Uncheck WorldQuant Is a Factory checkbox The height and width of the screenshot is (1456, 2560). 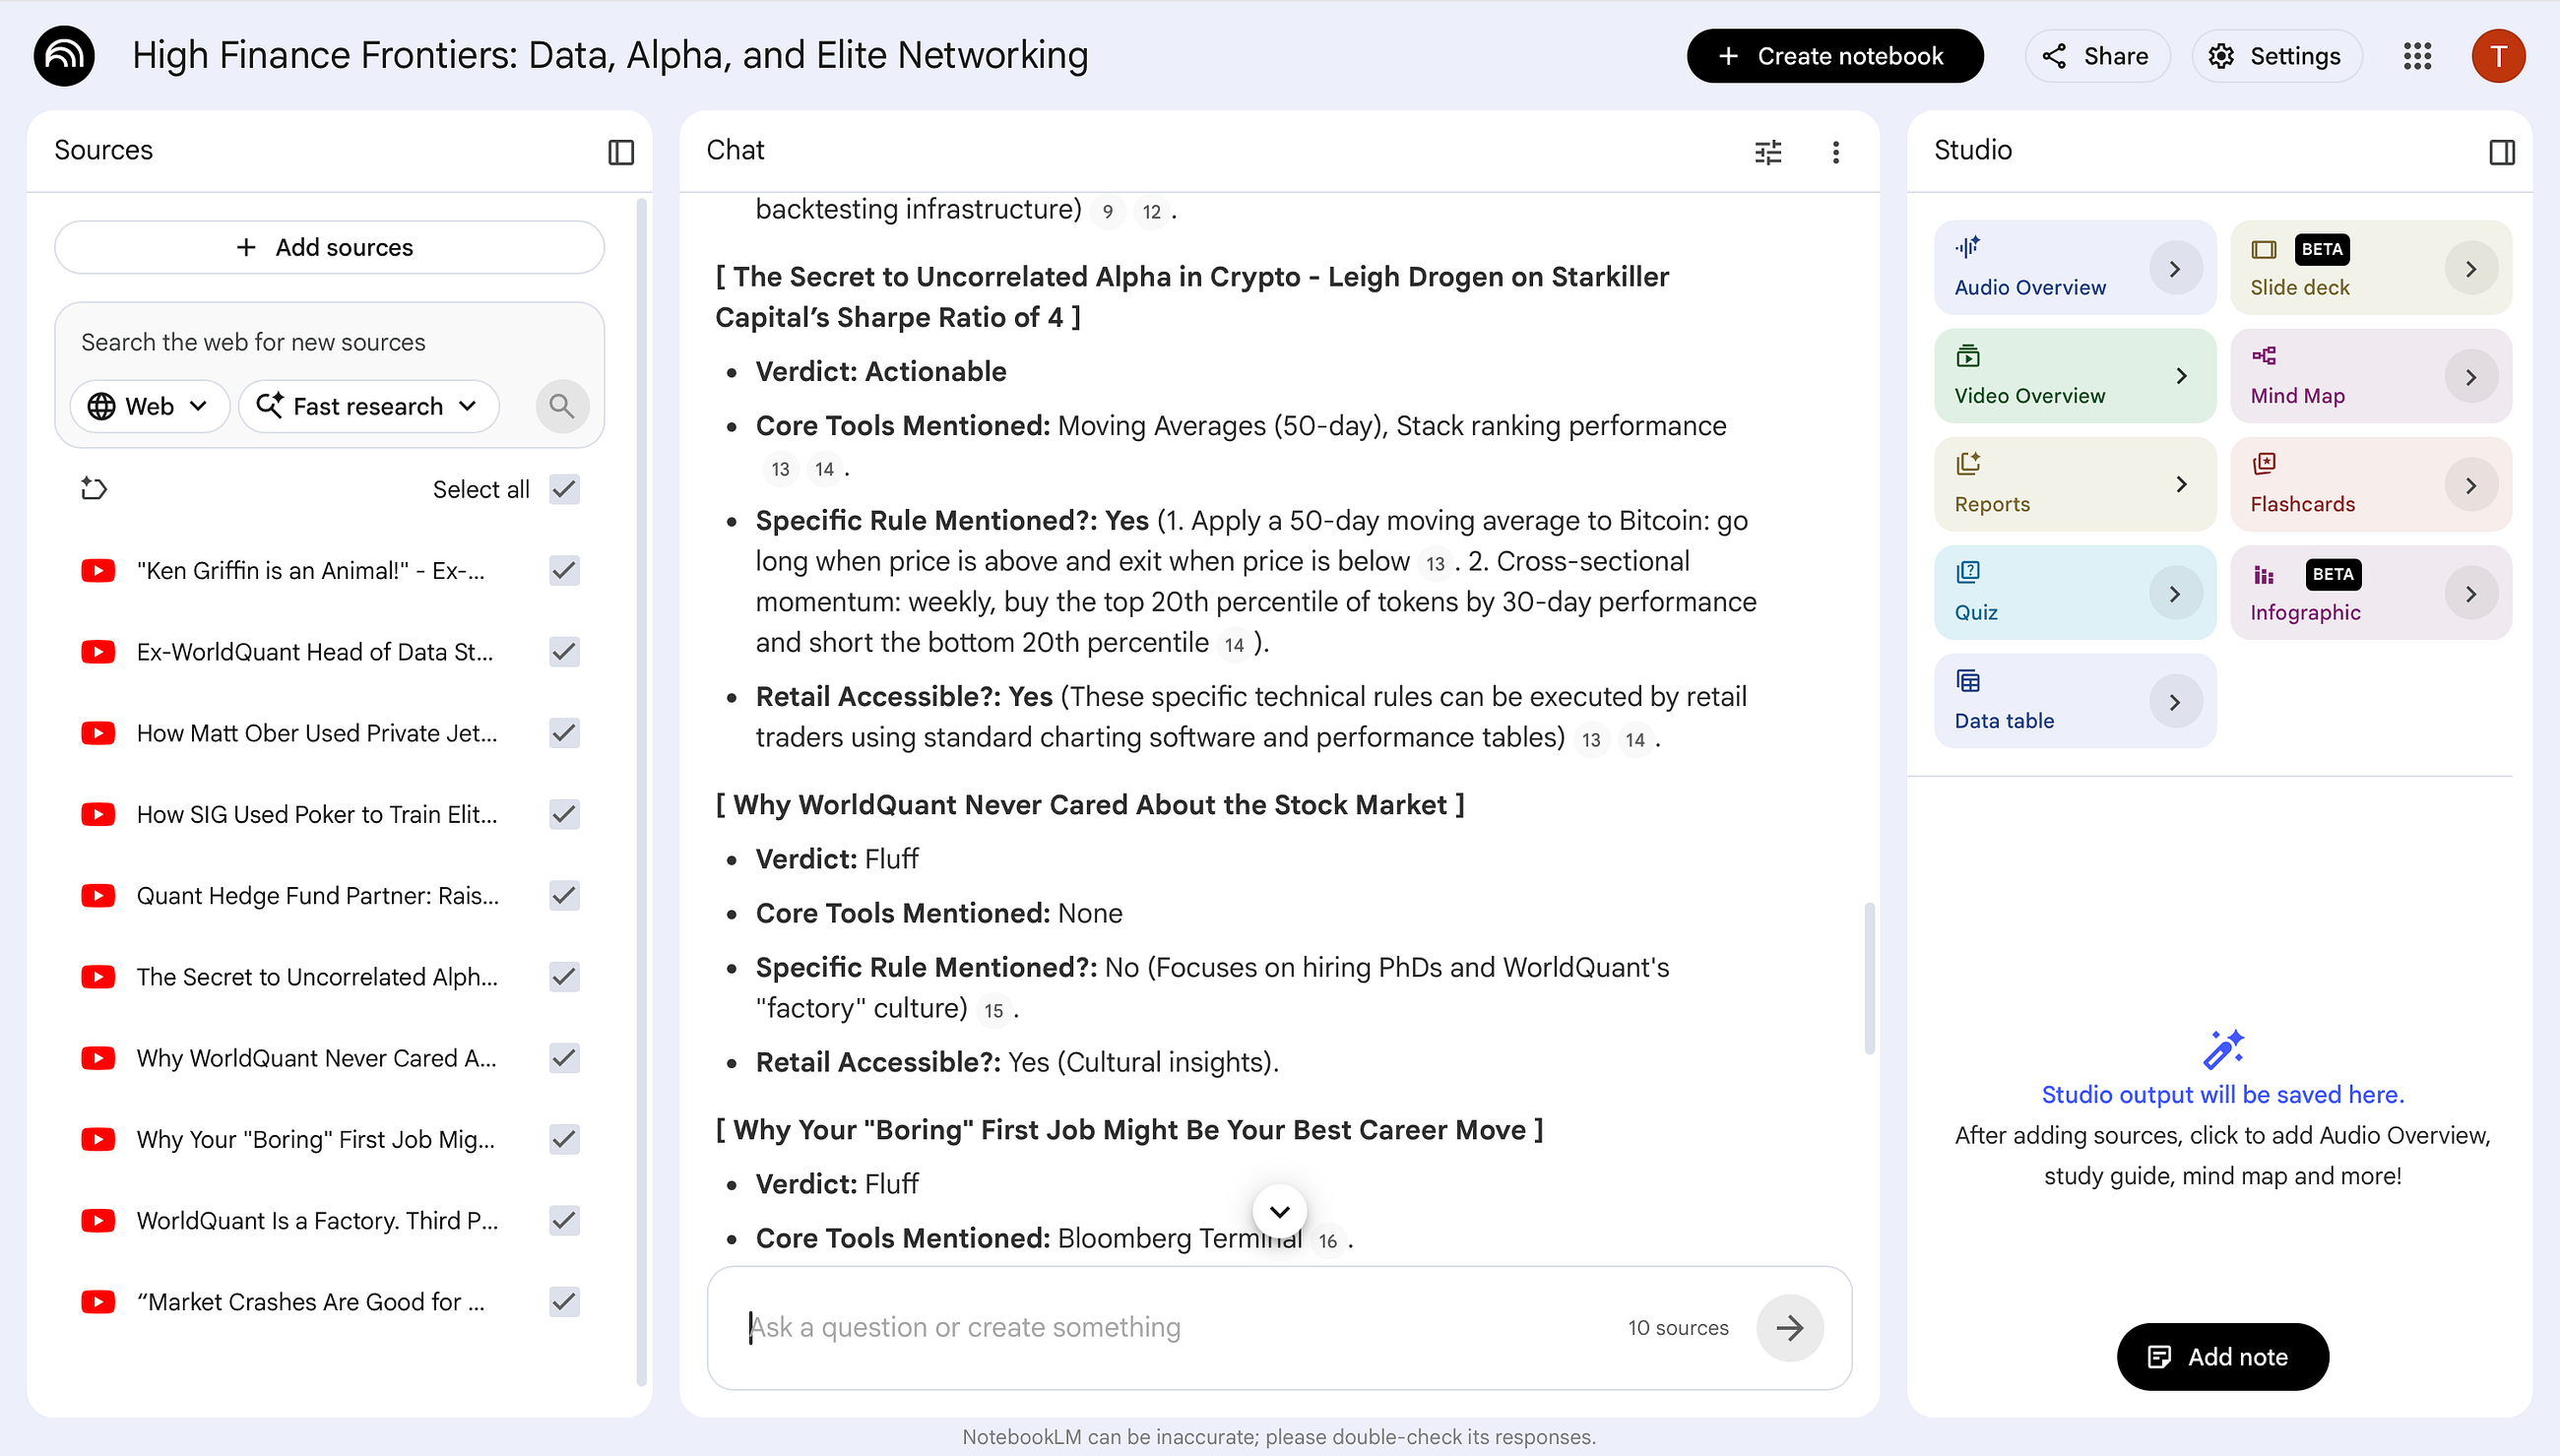click(x=565, y=1221)
